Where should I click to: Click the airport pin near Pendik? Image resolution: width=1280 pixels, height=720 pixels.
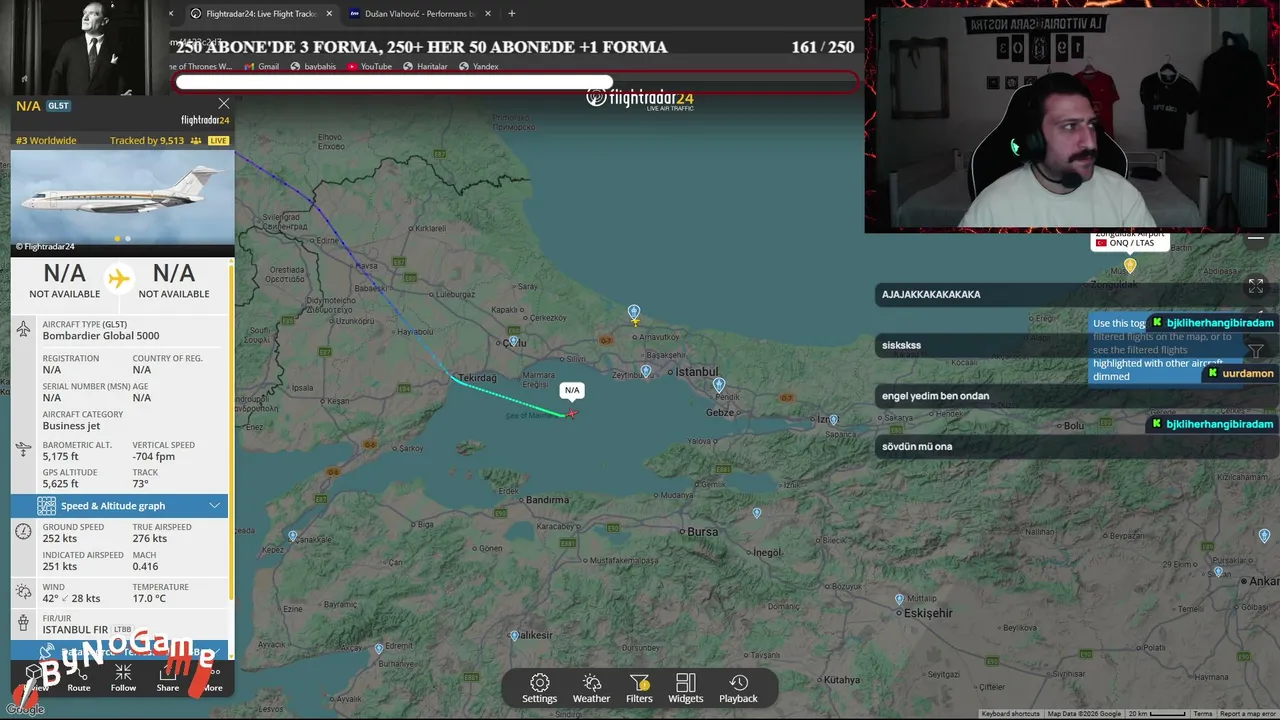(x=719, y=384)
